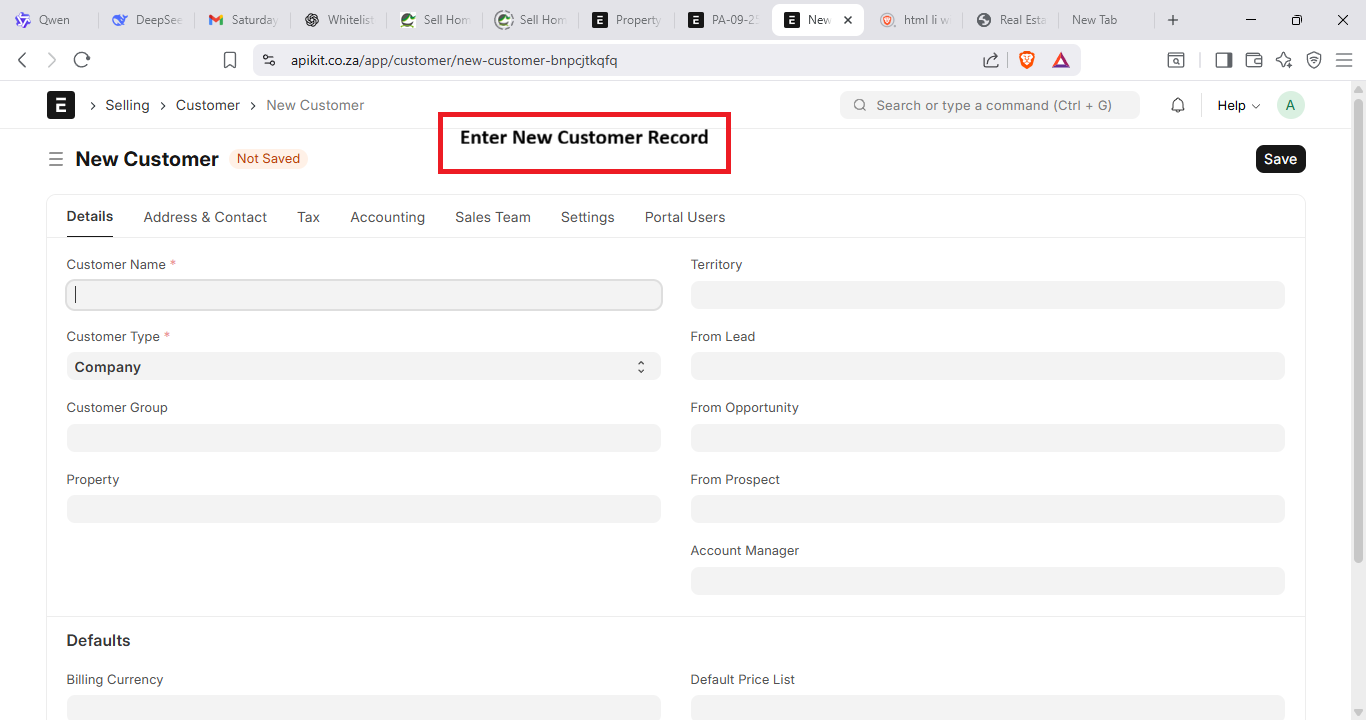Click the Brave Shields lion icon
The image size is (1366, 720).
click(x=1026, y=60)
